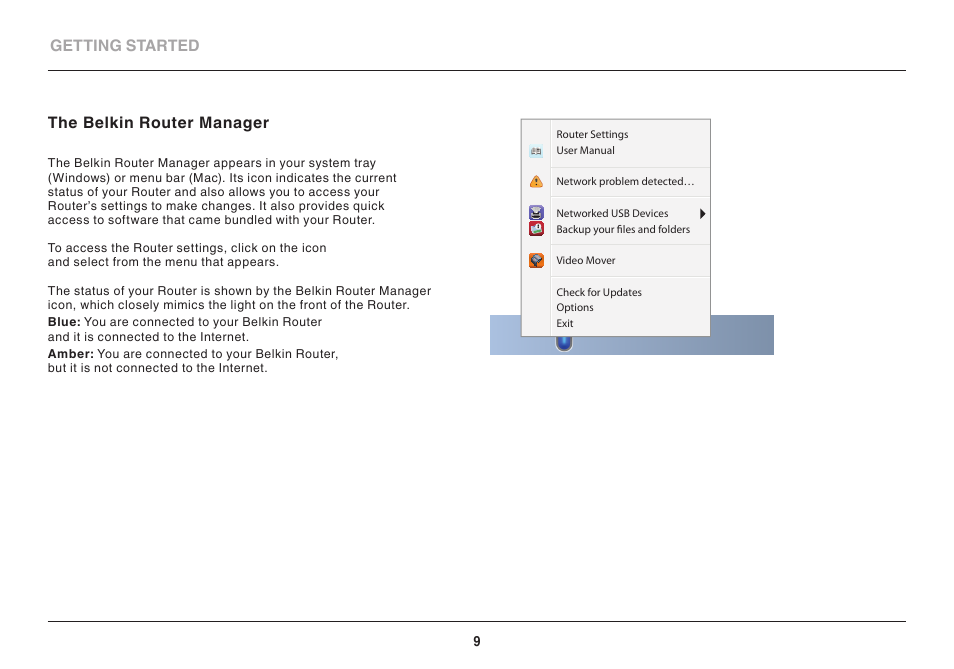Select 'Network problem detected…' entry
954x669 pixels.
[x=625, y=181]
